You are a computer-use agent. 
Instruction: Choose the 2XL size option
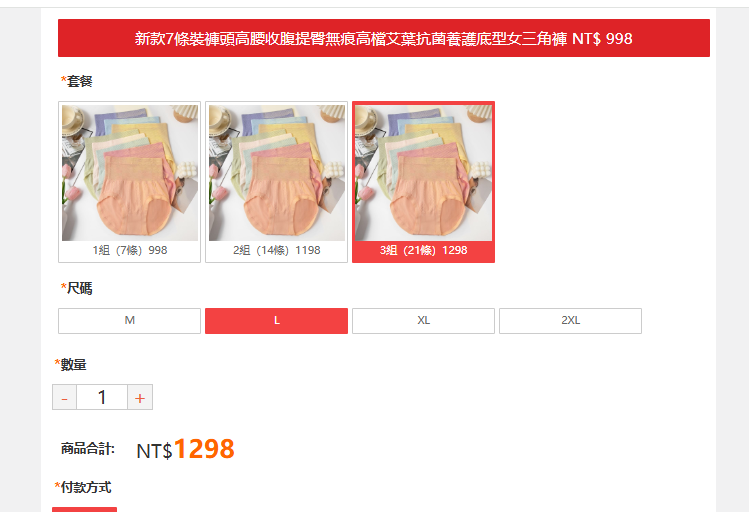pyautogui.click(x=570, y=320)
